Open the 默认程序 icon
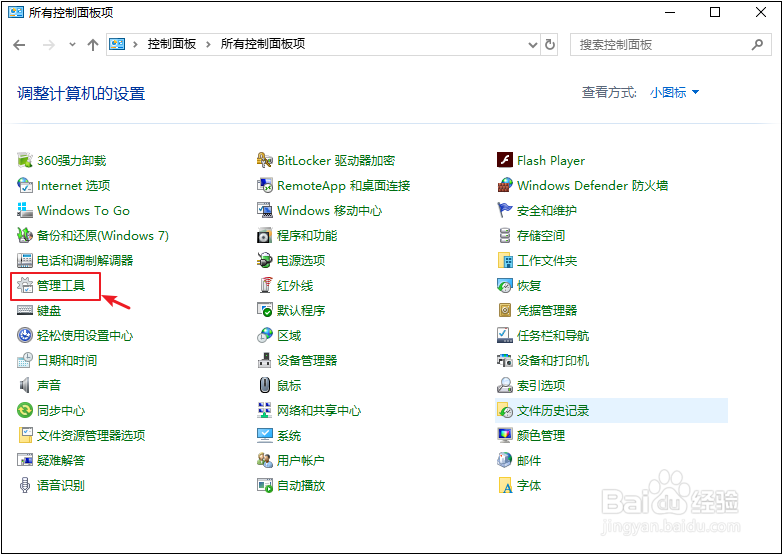Screen dimensions: 784x554 click(264, 310)
